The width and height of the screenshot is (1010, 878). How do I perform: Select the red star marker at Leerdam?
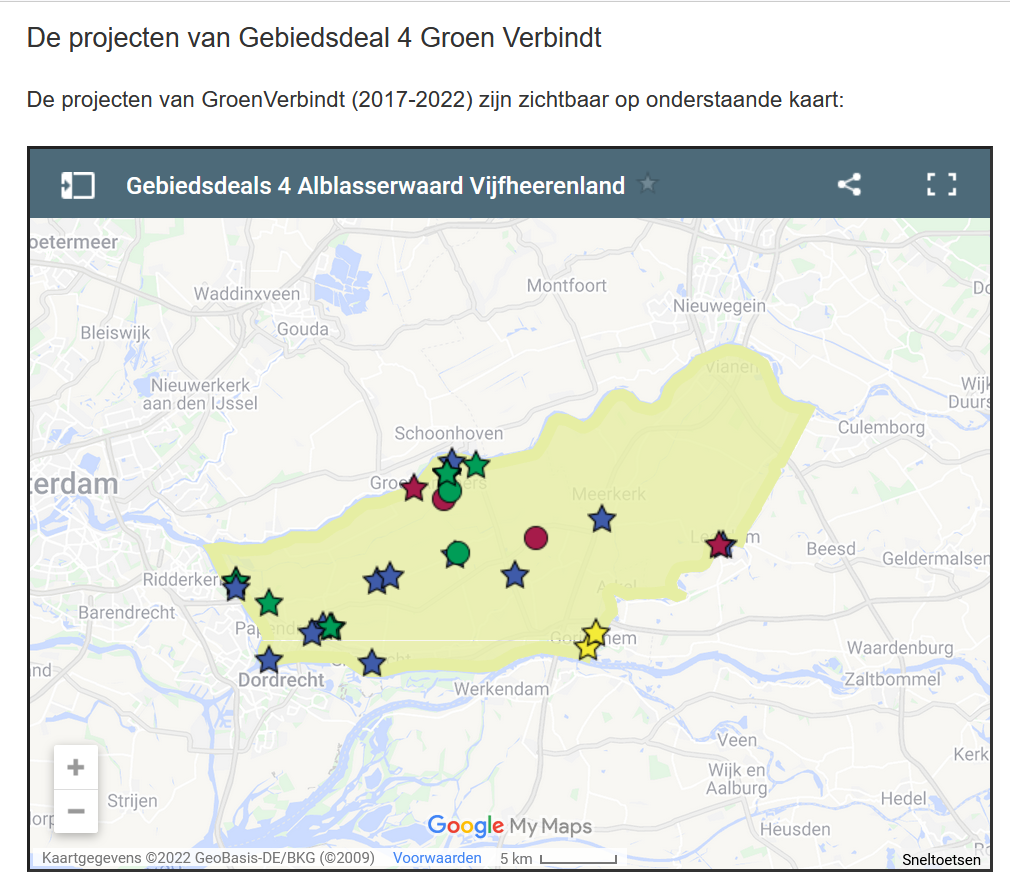tap(718, 545)
